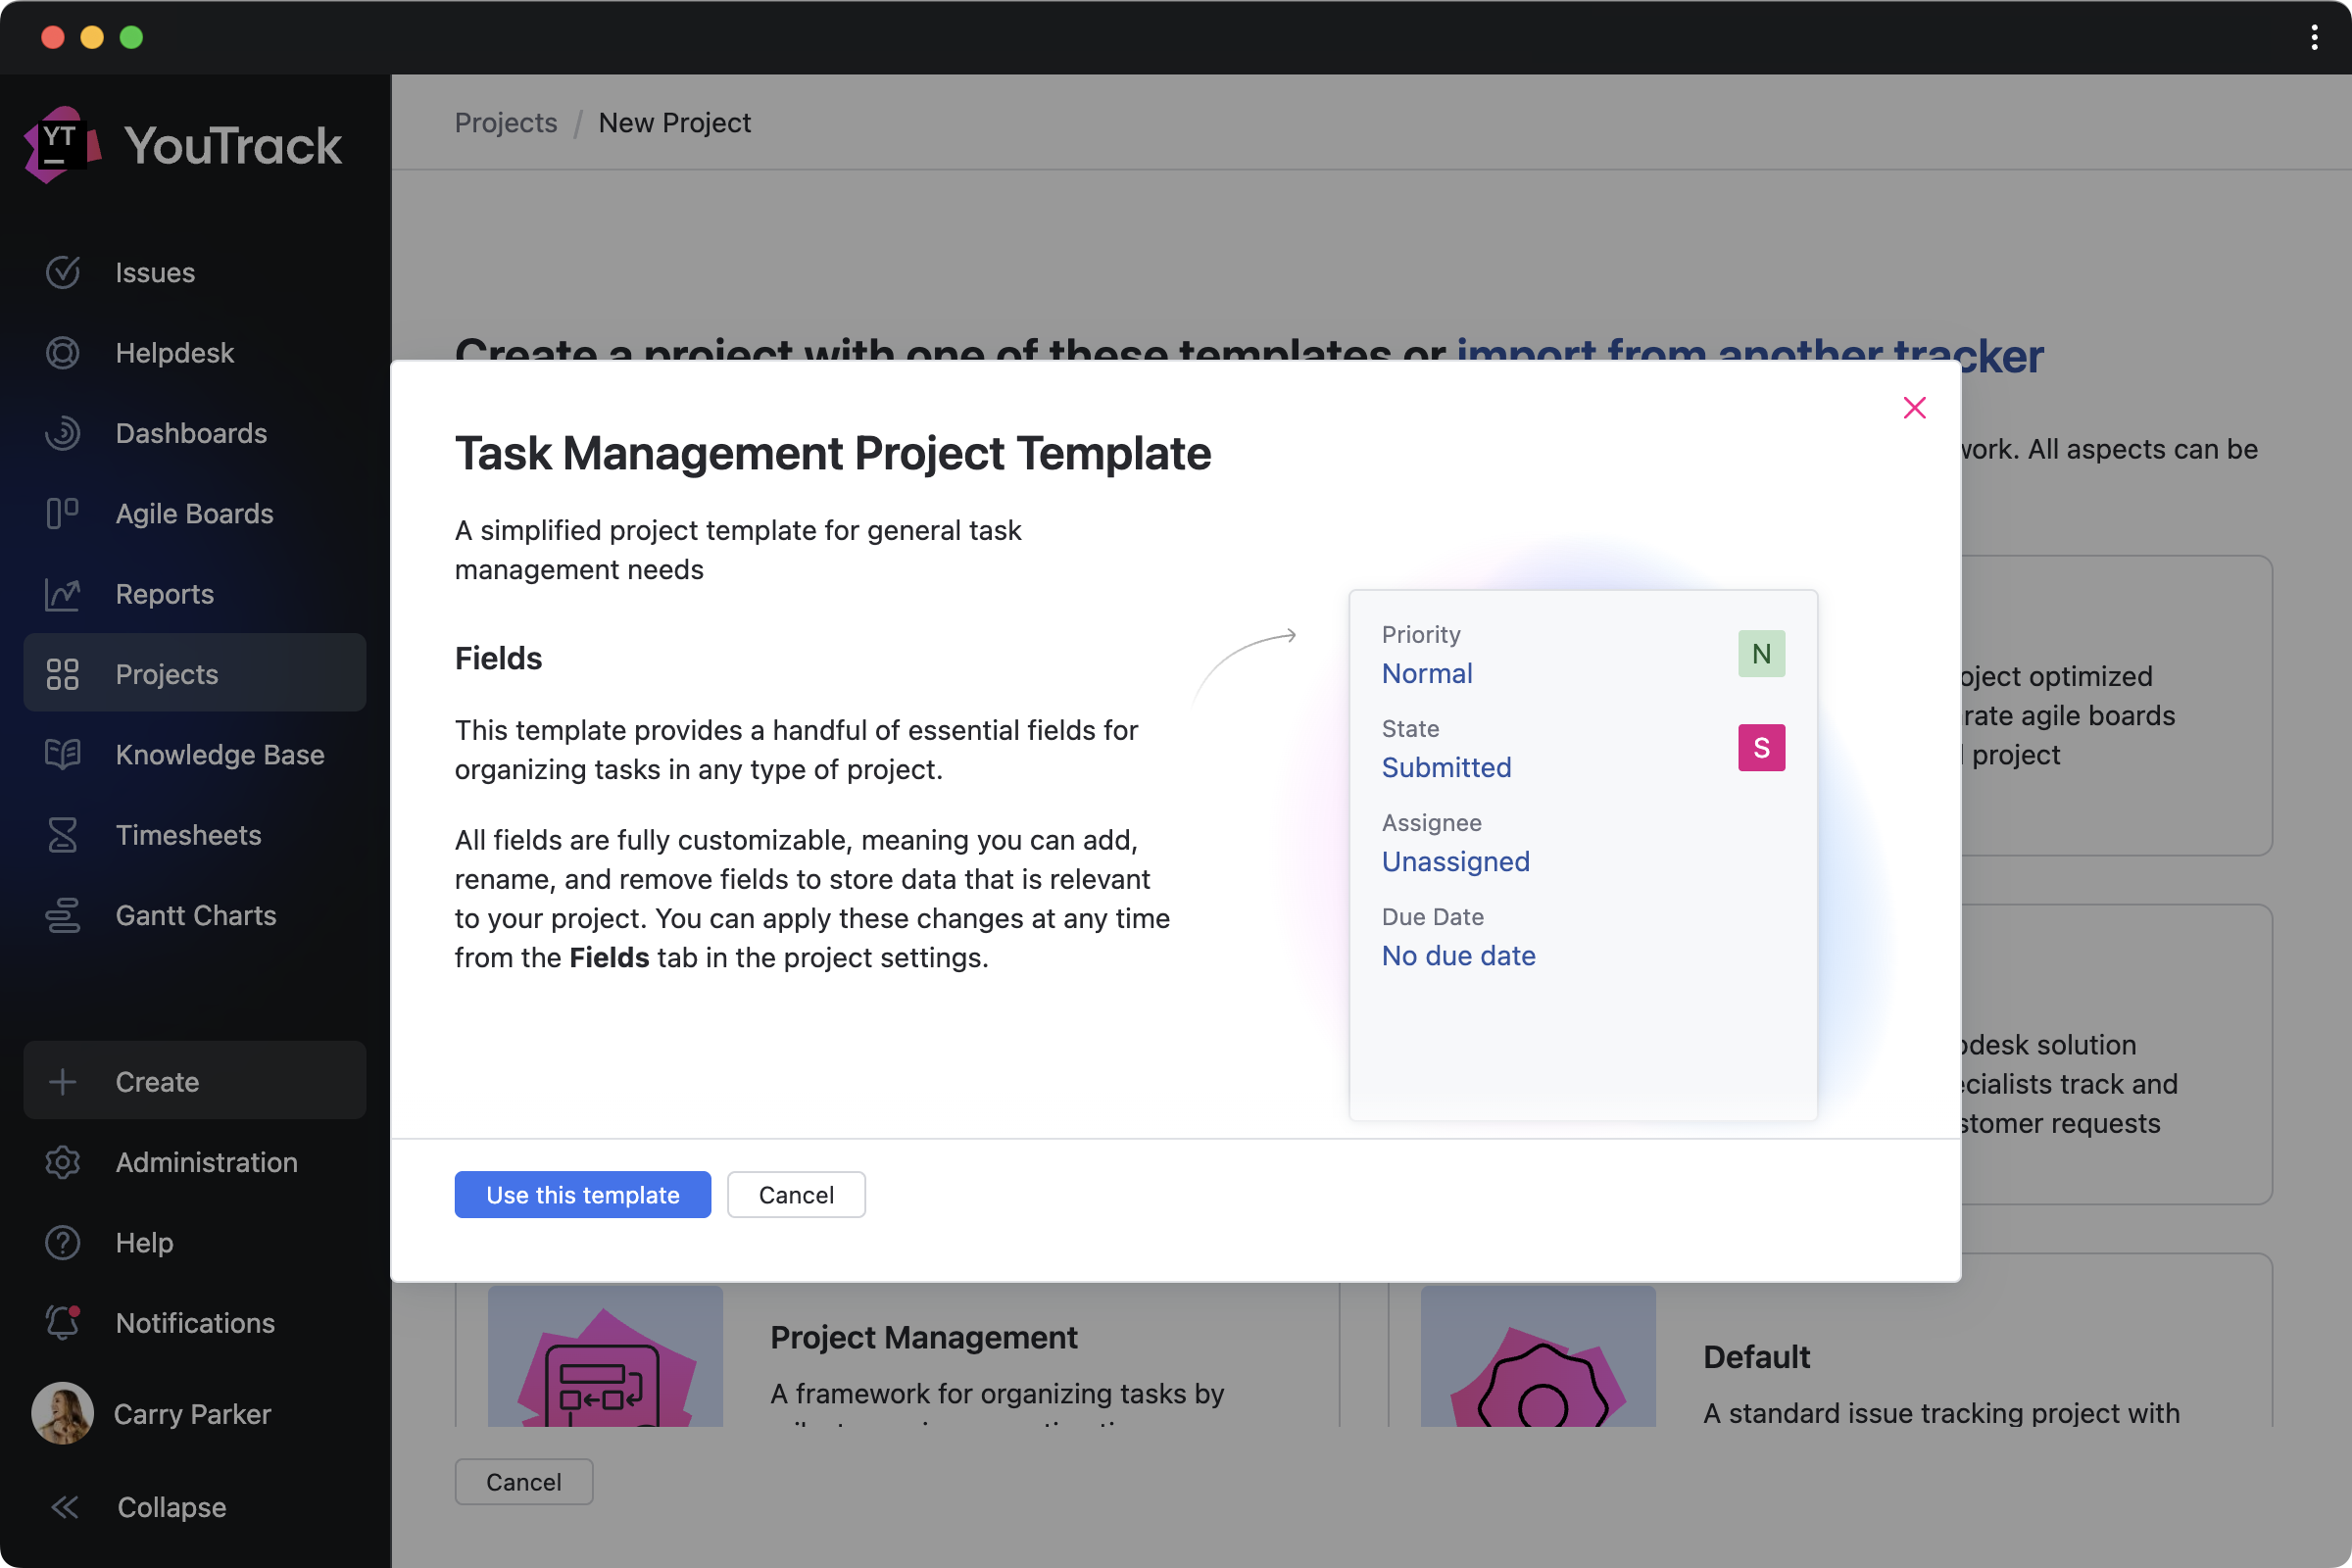This screenshot has height=1568, width=2352.
Task: Click the green N priority badge
Action: [x=1761, y=654]
